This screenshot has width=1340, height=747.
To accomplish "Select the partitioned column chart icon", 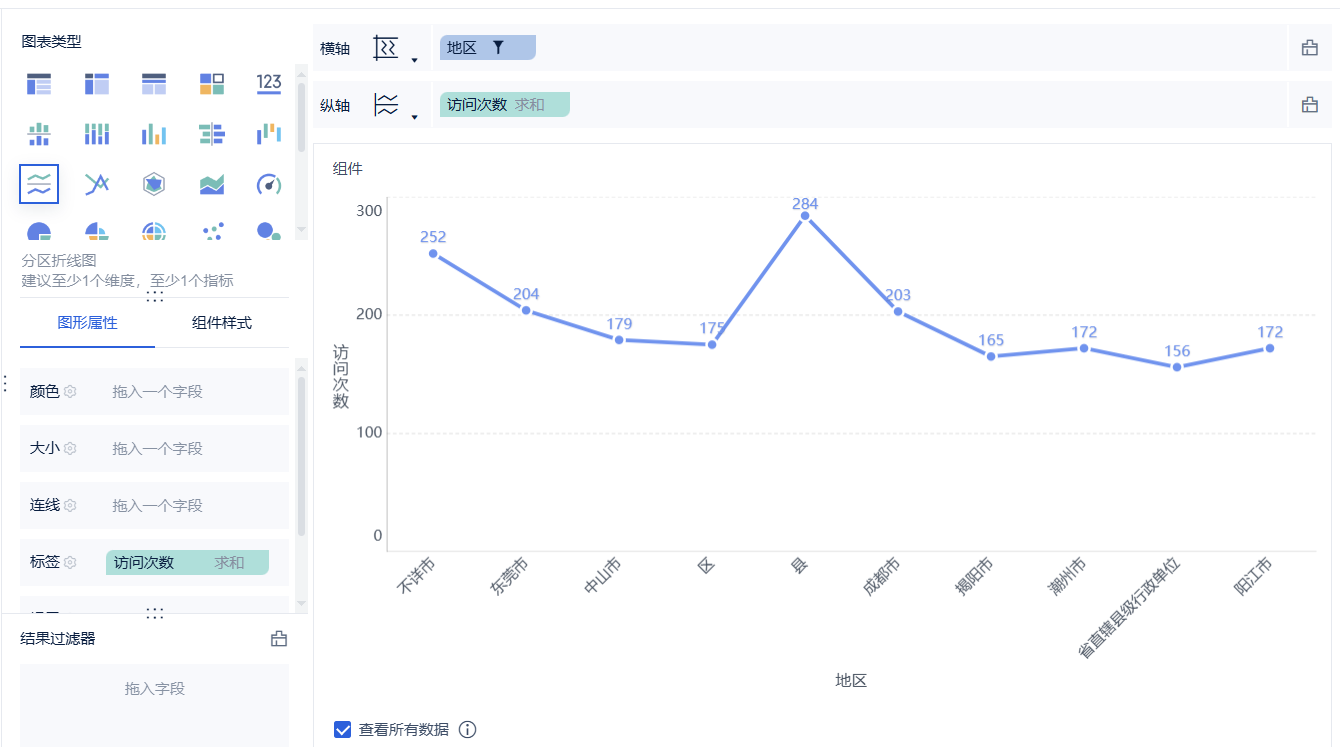I will [39, 133].
